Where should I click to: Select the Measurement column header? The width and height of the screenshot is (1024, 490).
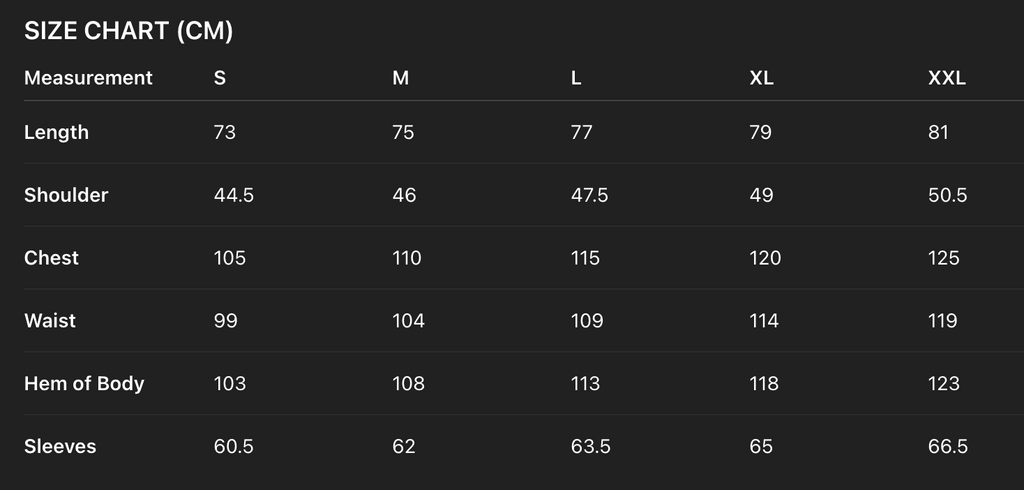pyautogui.click(x=88, y=78)
